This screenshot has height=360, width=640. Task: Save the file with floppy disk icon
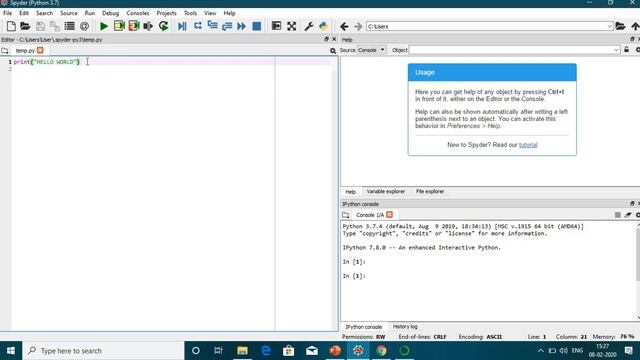[40, 26]
